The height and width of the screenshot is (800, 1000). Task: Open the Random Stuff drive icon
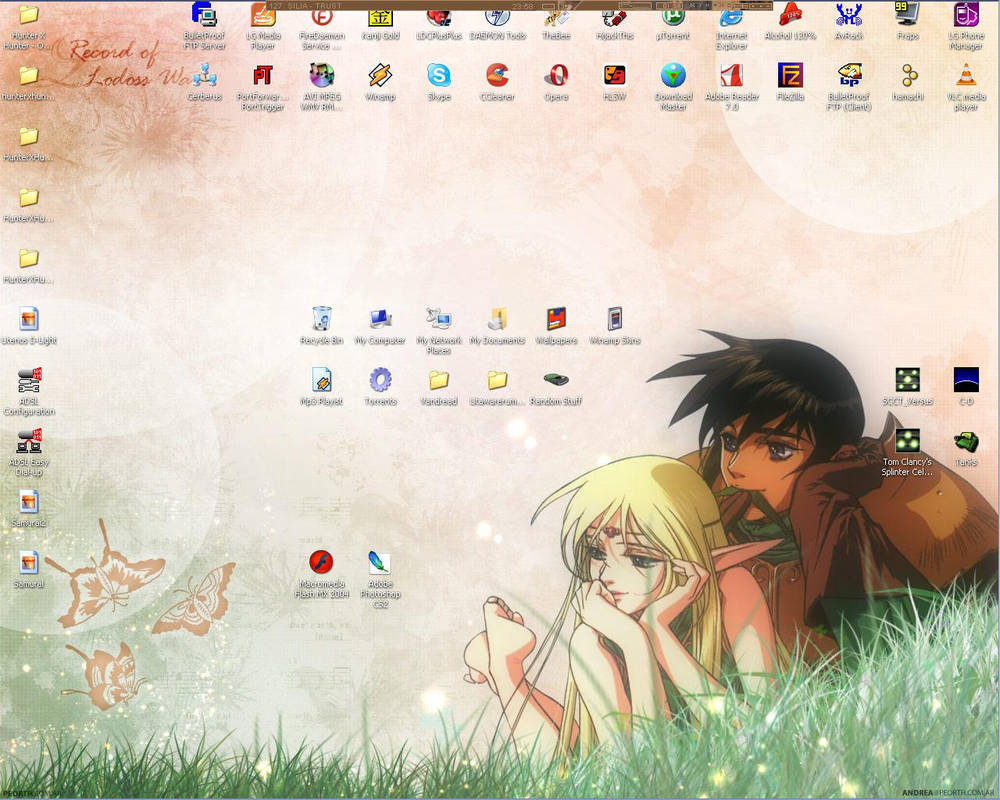[x=556, y=380]
